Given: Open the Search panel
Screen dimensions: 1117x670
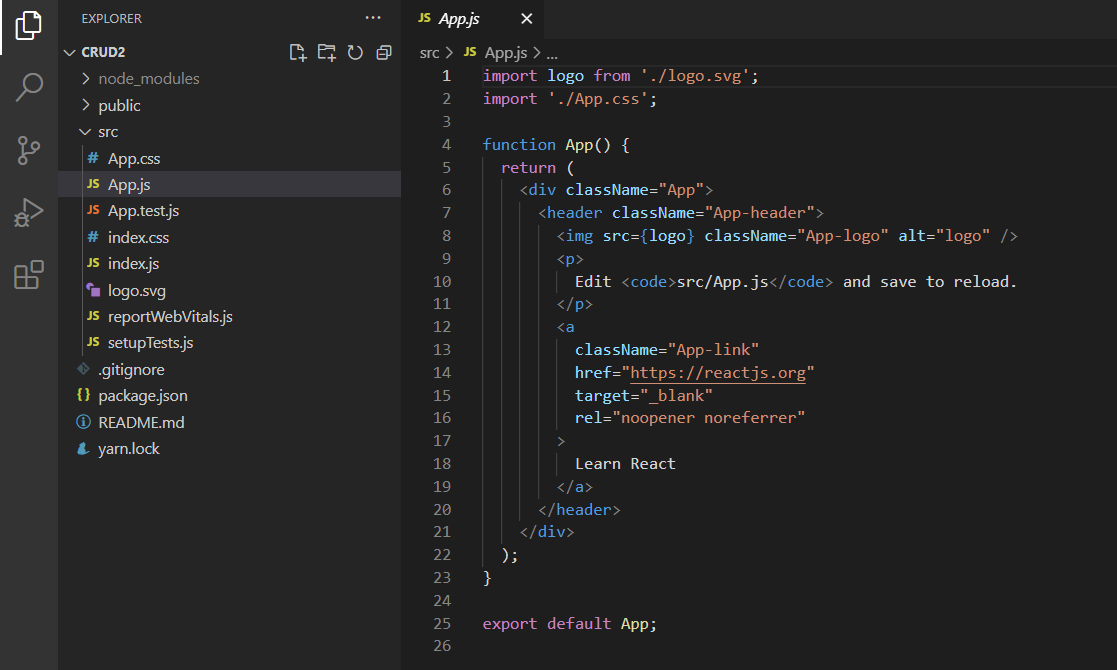Looking at the screenshot, I should [28, 88].
